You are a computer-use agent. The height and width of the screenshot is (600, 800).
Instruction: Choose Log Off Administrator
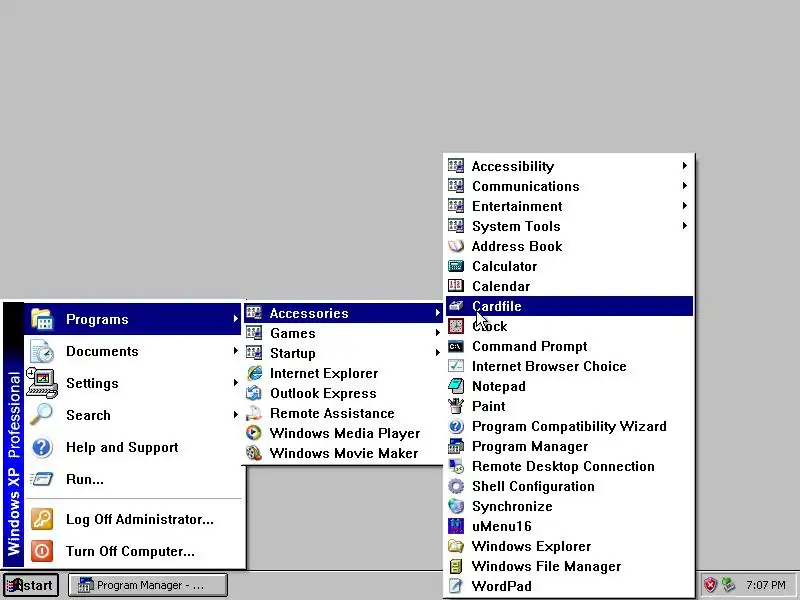(133, 519)
